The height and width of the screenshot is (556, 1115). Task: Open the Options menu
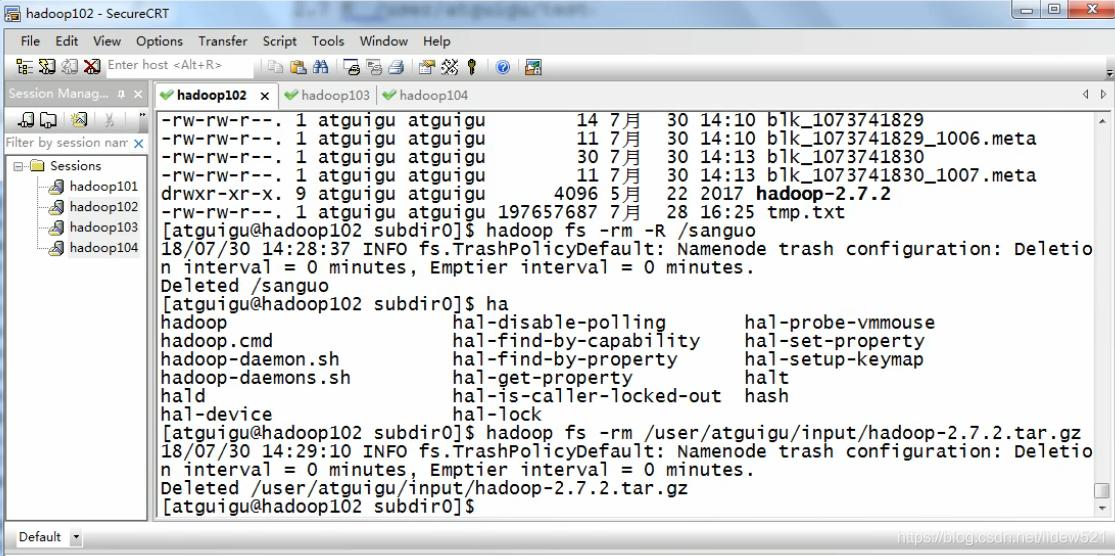pos(159,41)
